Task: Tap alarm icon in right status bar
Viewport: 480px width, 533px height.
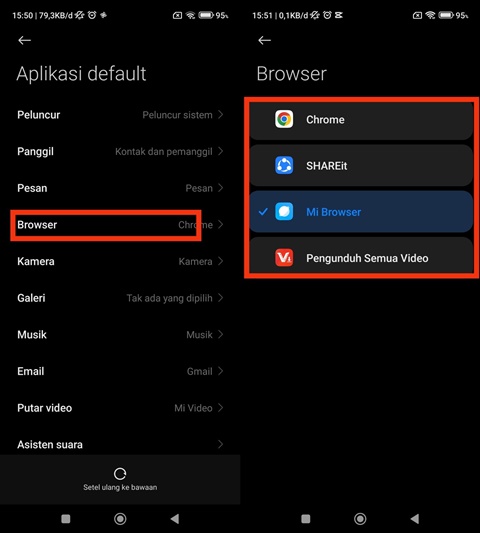Action: [x=327, y=15]
